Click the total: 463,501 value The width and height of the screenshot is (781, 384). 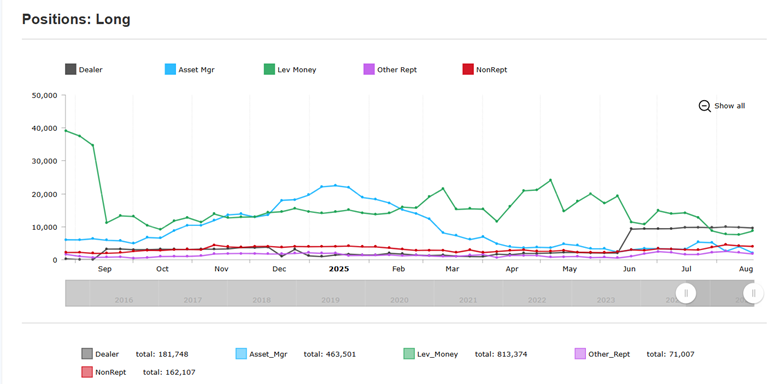coord(330,354)
